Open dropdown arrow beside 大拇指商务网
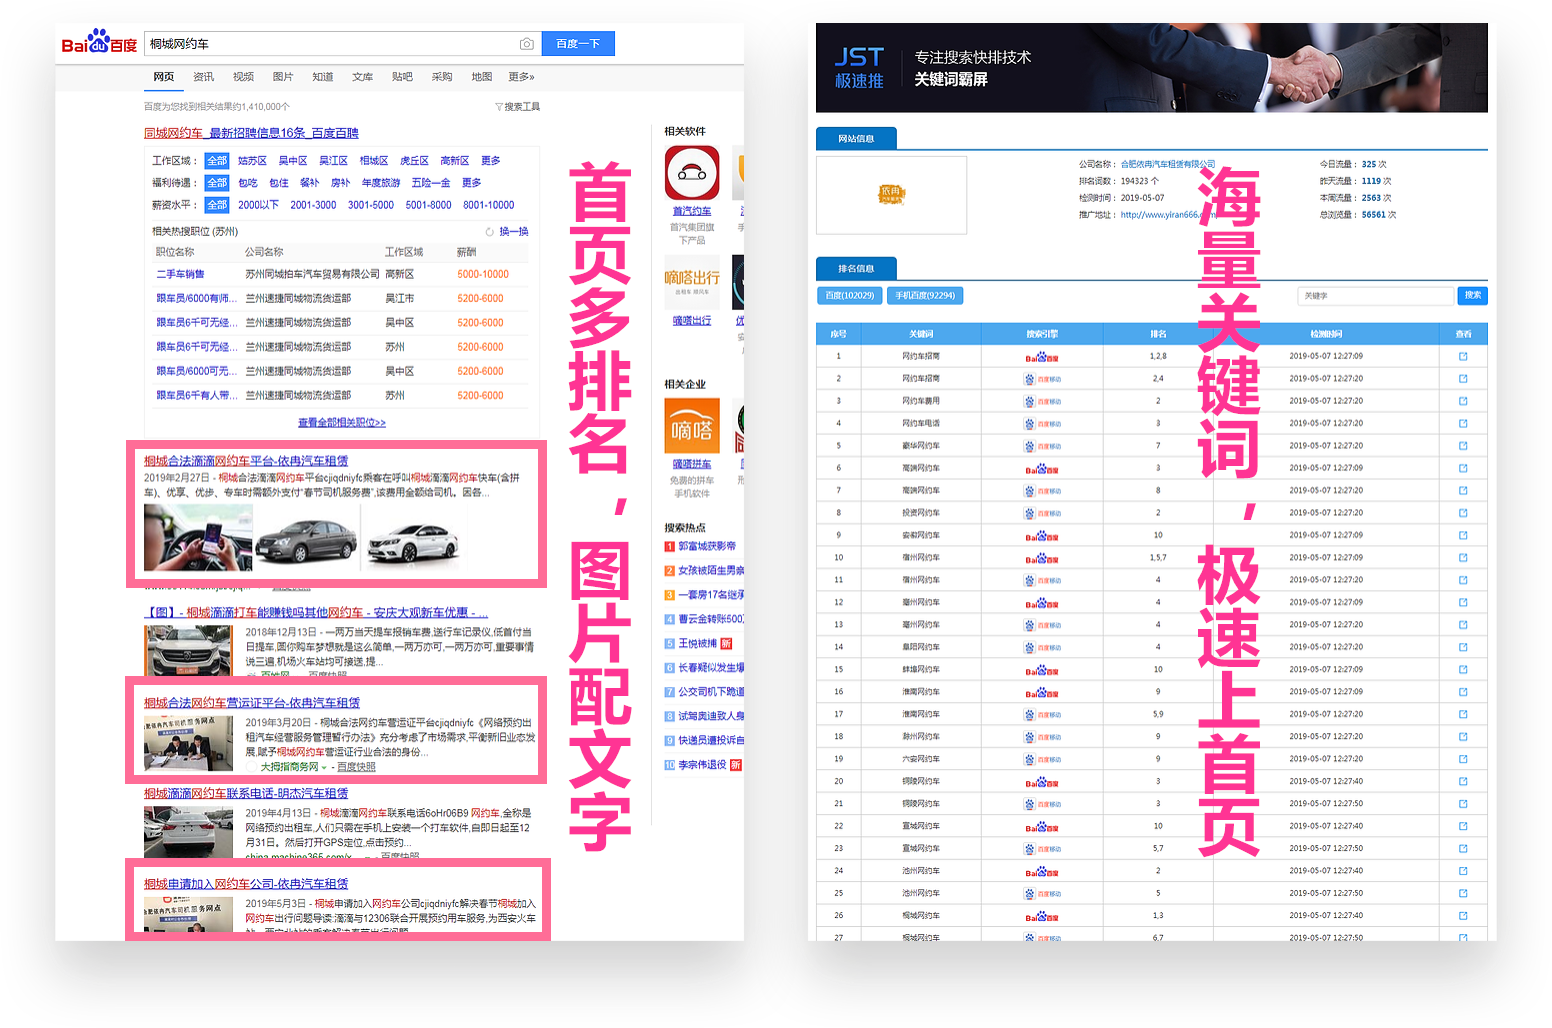 (x=324, y=768)
